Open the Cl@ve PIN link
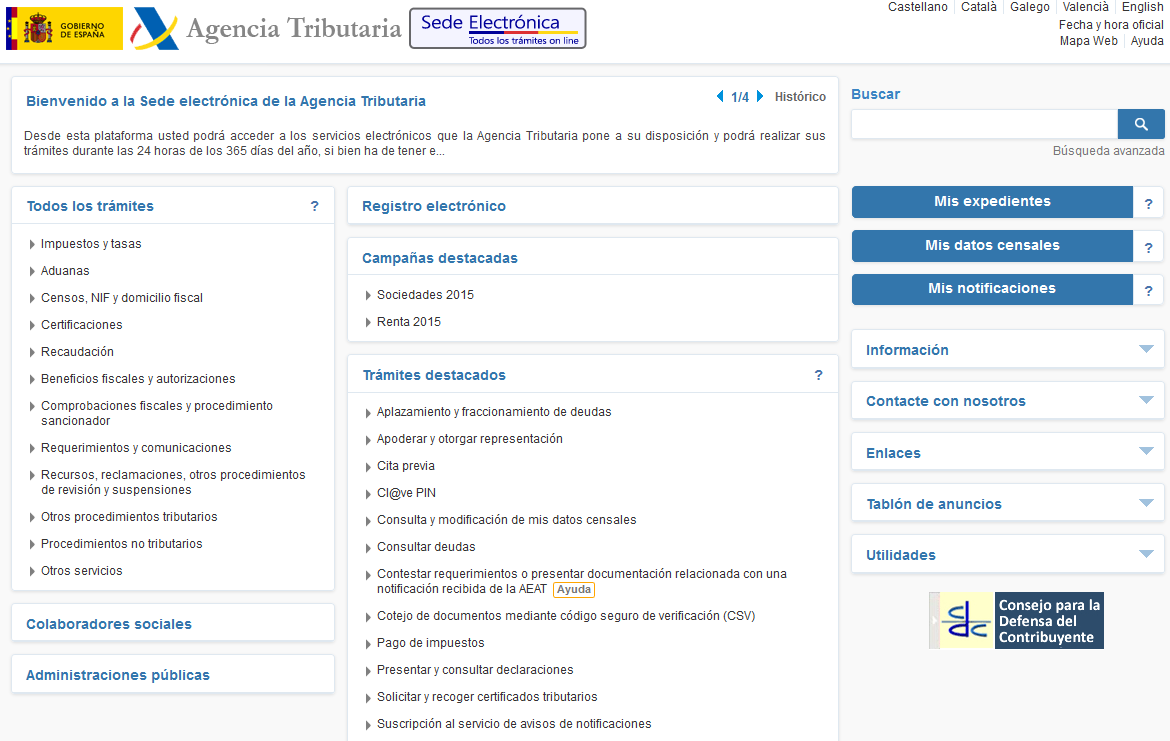This screenshot has width=1170, height=741. 407,493
